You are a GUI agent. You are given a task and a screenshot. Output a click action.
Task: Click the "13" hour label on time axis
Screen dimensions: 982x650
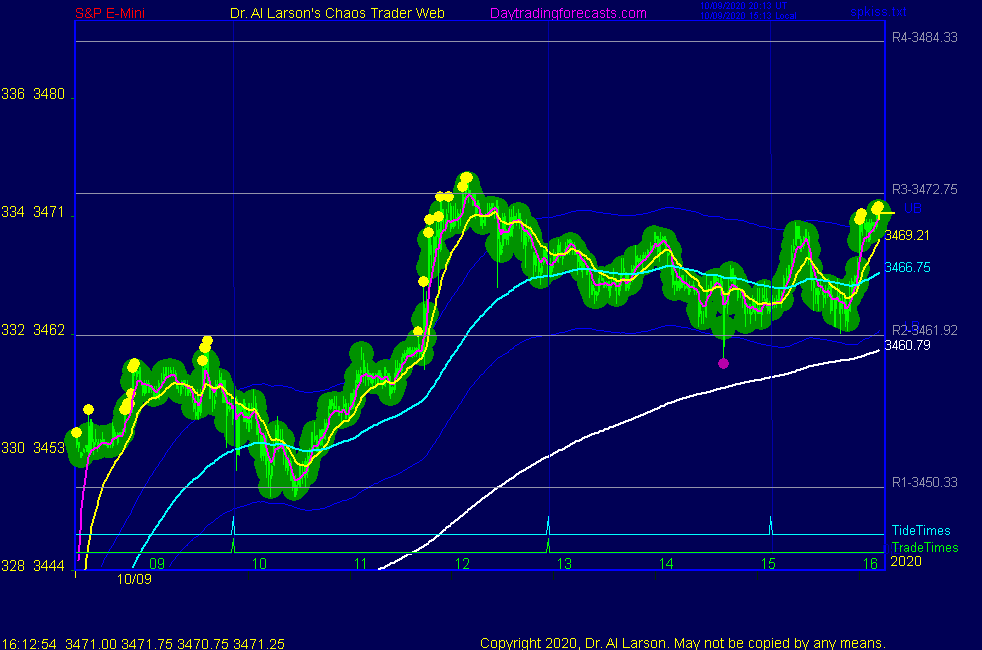(564, 564)
